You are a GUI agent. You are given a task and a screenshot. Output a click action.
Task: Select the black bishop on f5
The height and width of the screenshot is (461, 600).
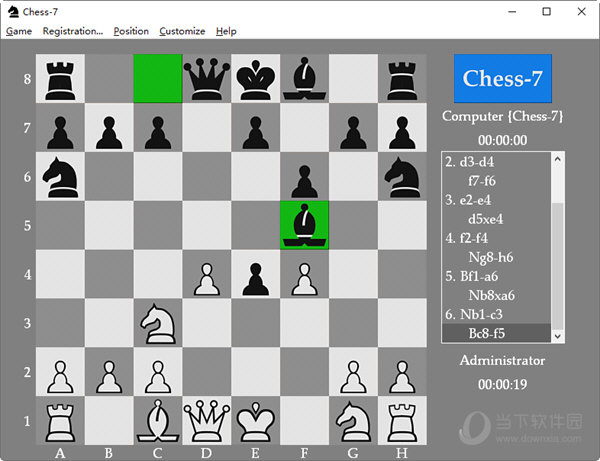tap(304, 225)
